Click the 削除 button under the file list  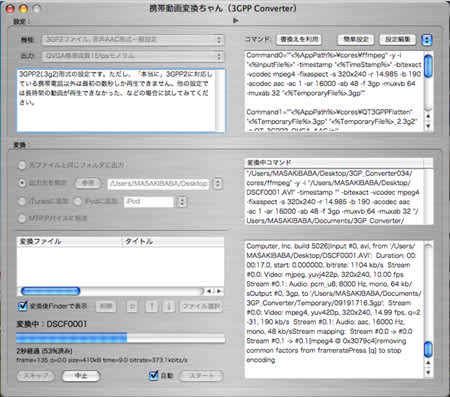106,307
